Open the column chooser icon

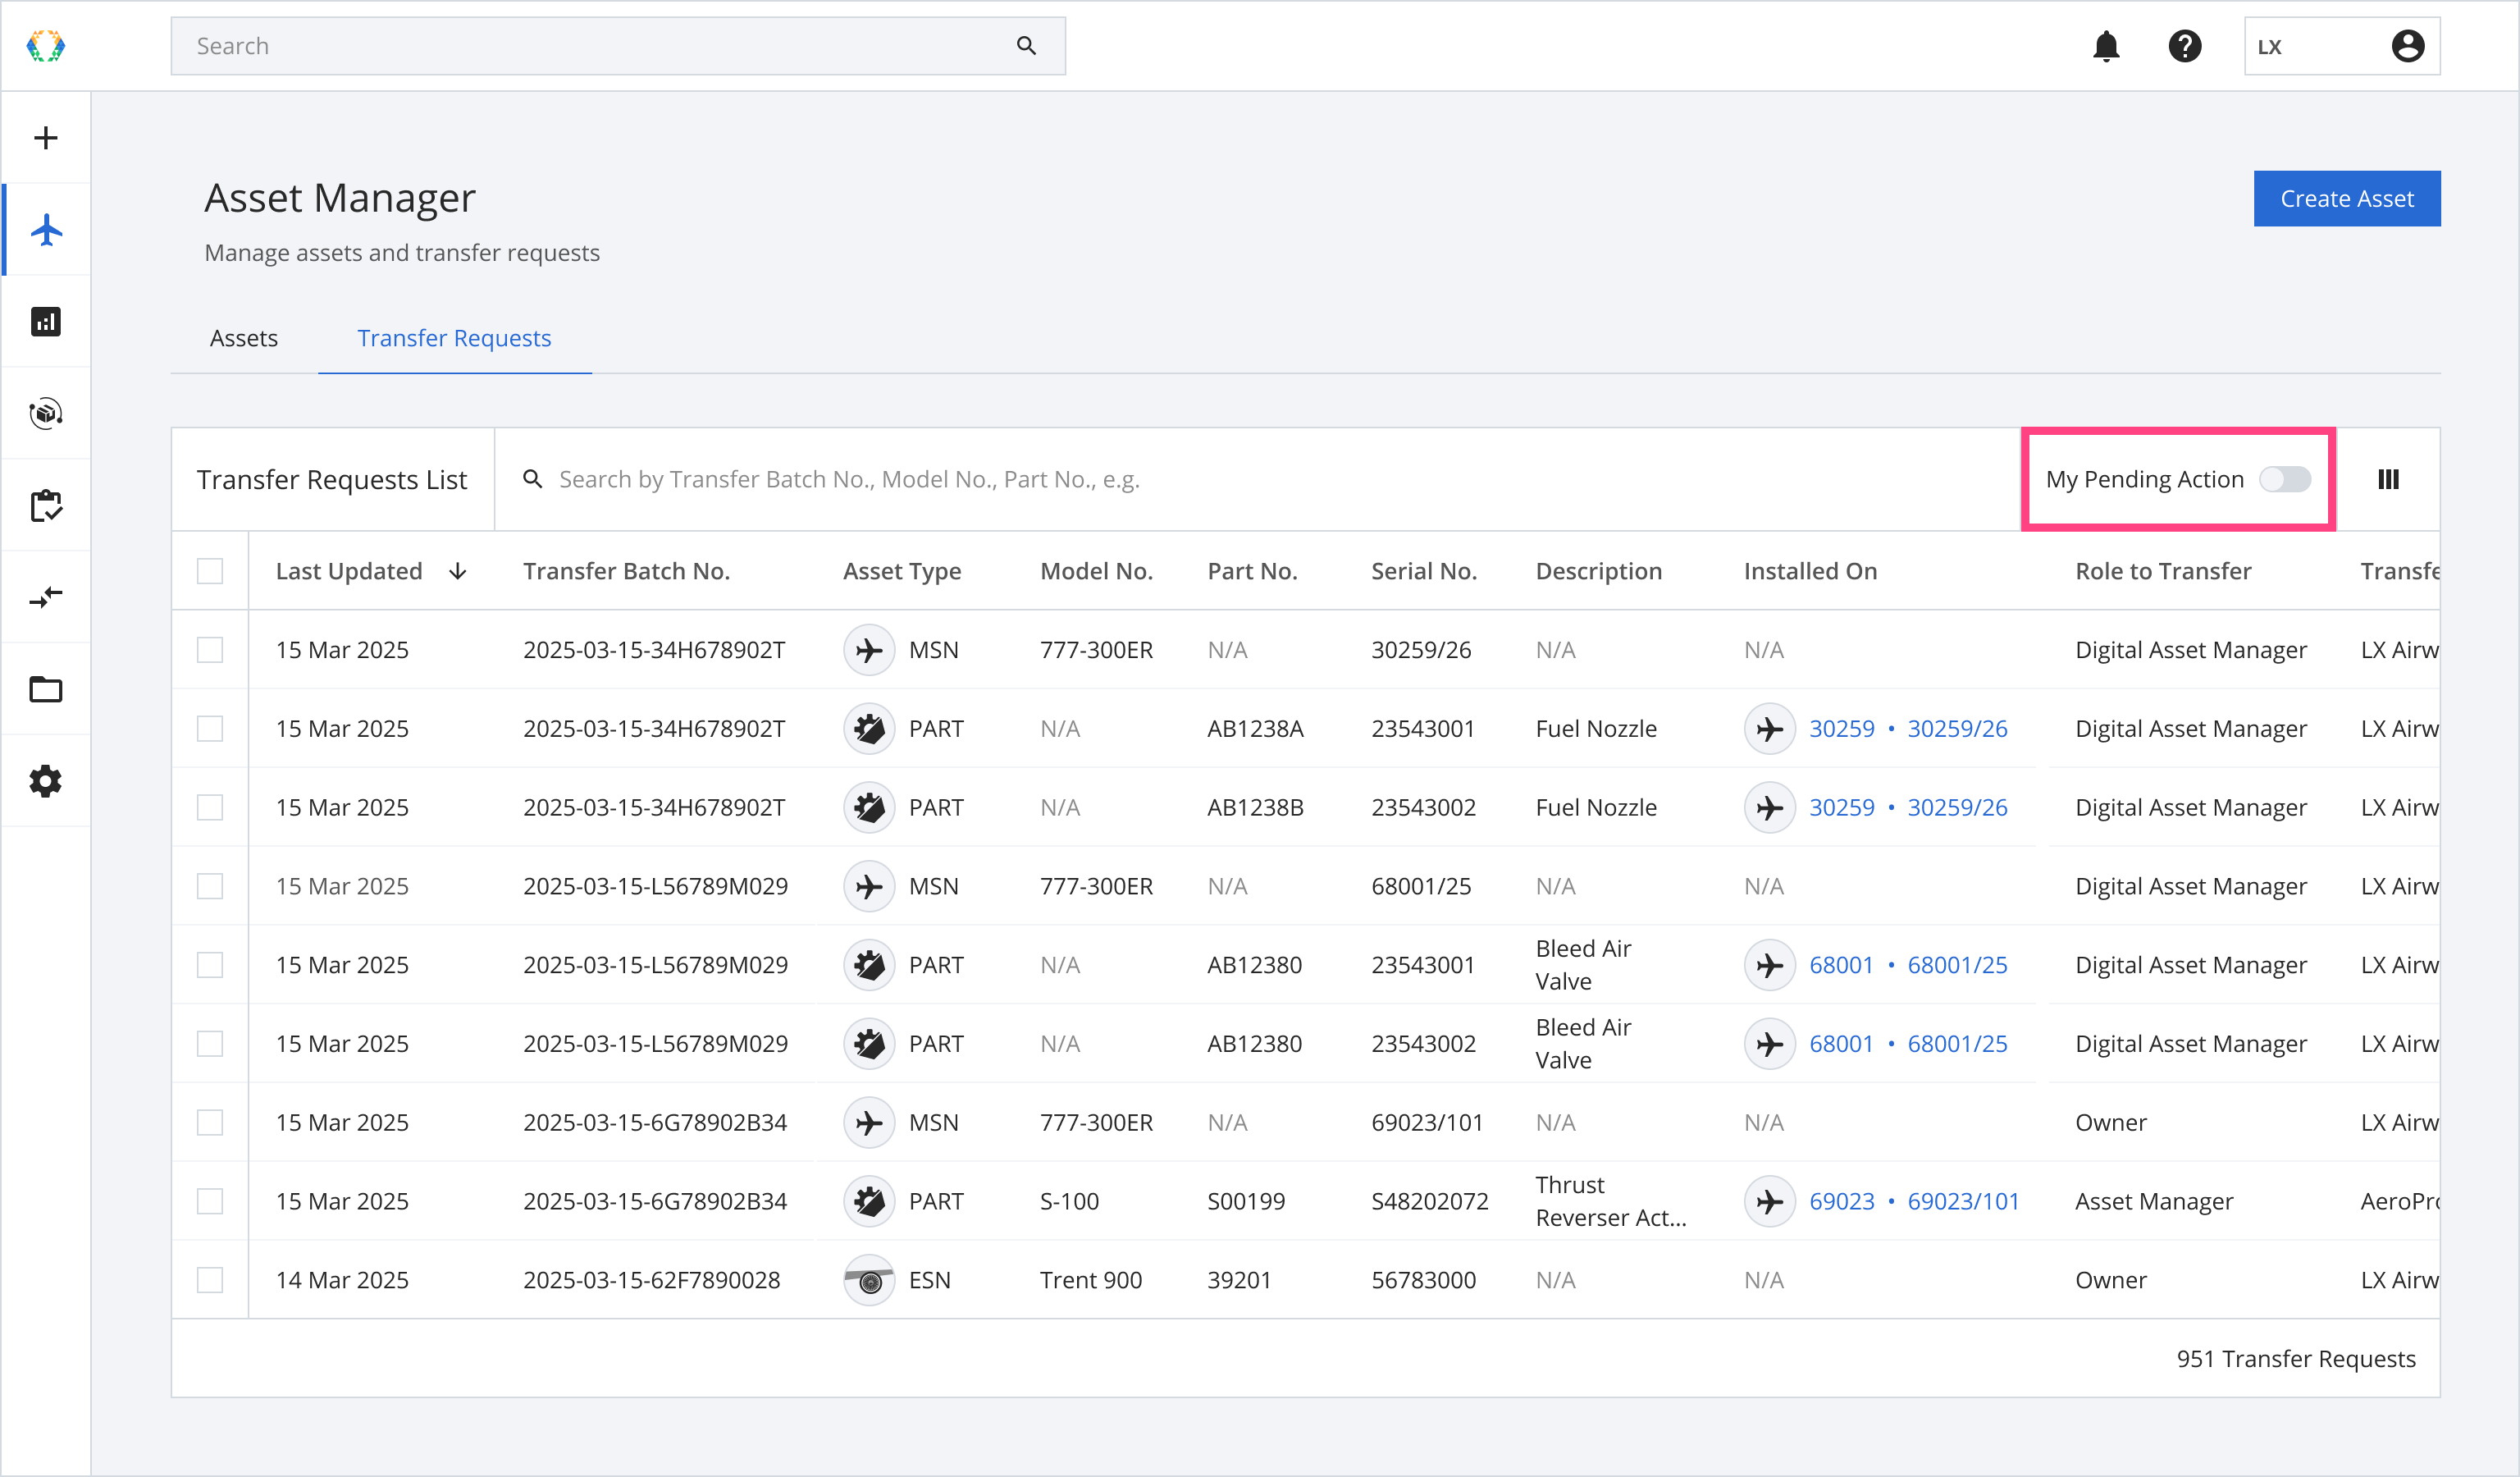(x=2388, y=479)
